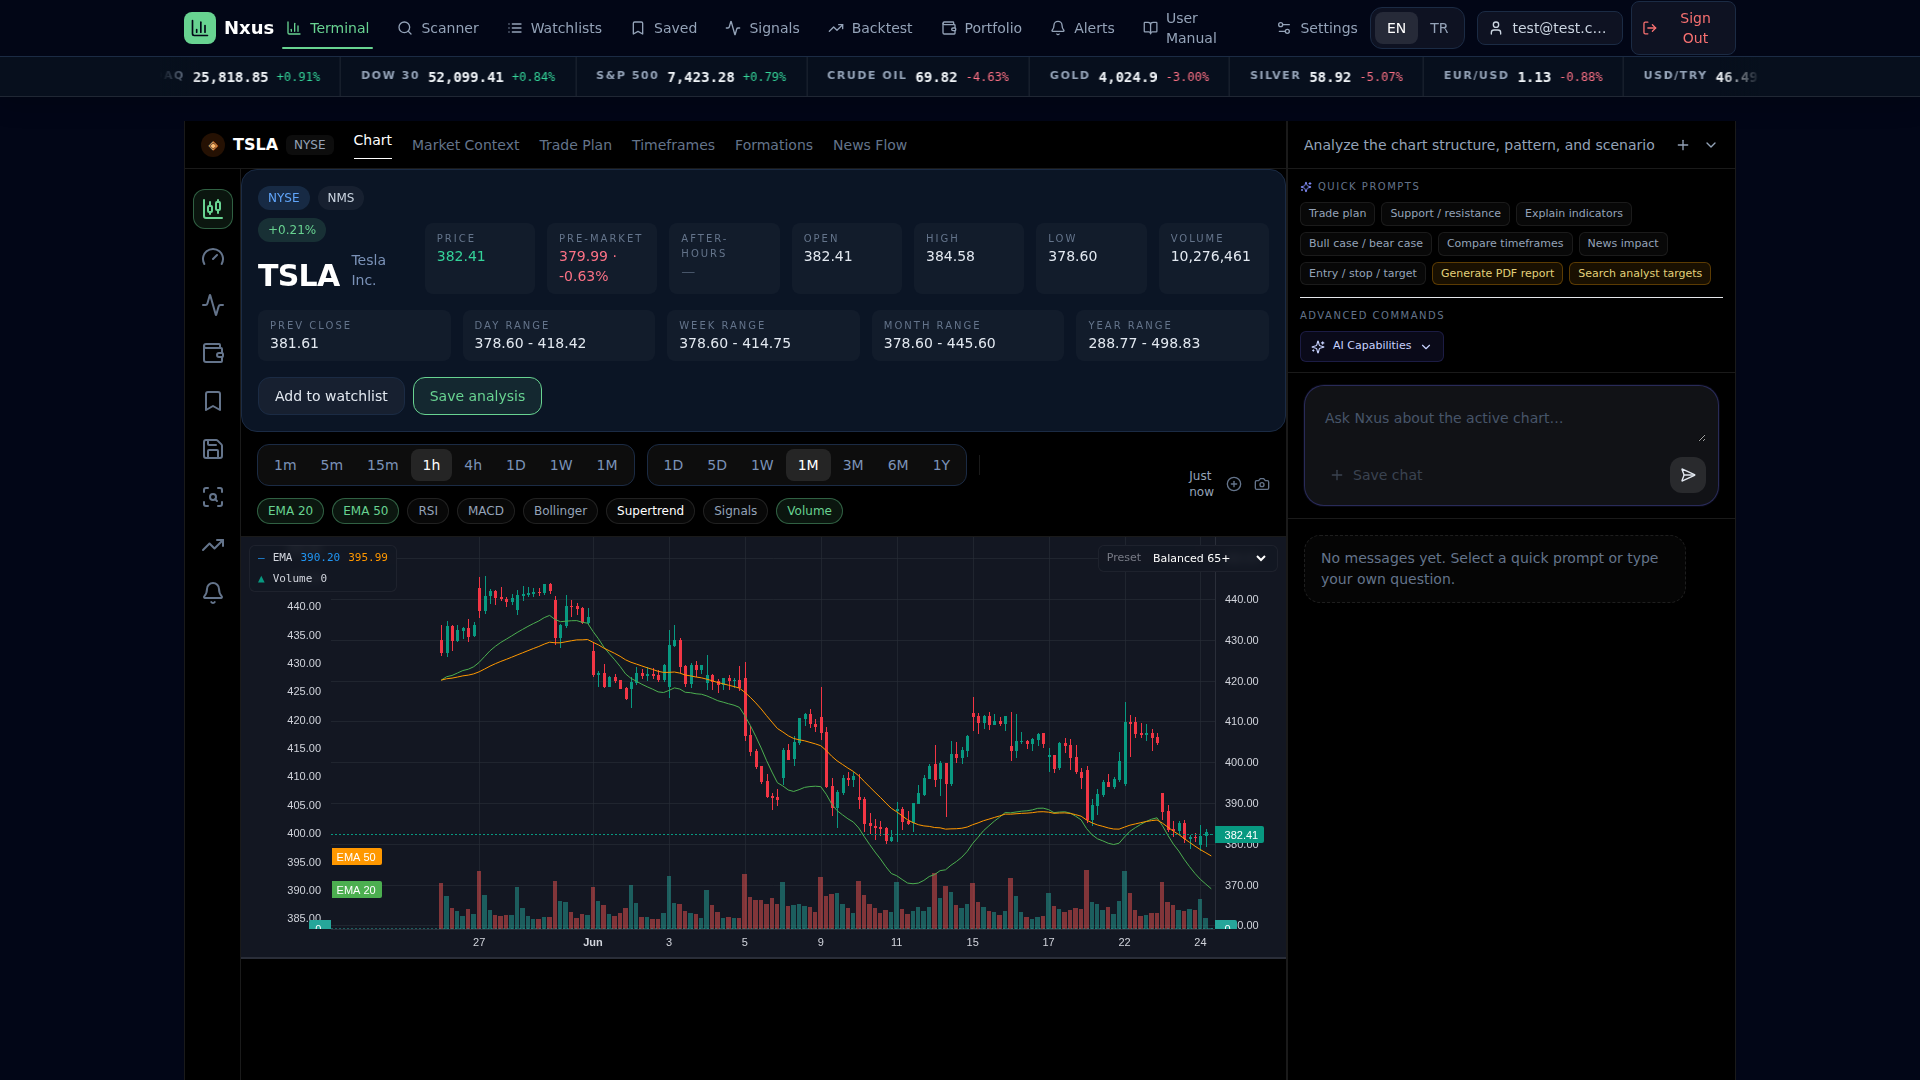Enable the MACD indicator
The image size is (1920, 1080).
pos(486,511)
